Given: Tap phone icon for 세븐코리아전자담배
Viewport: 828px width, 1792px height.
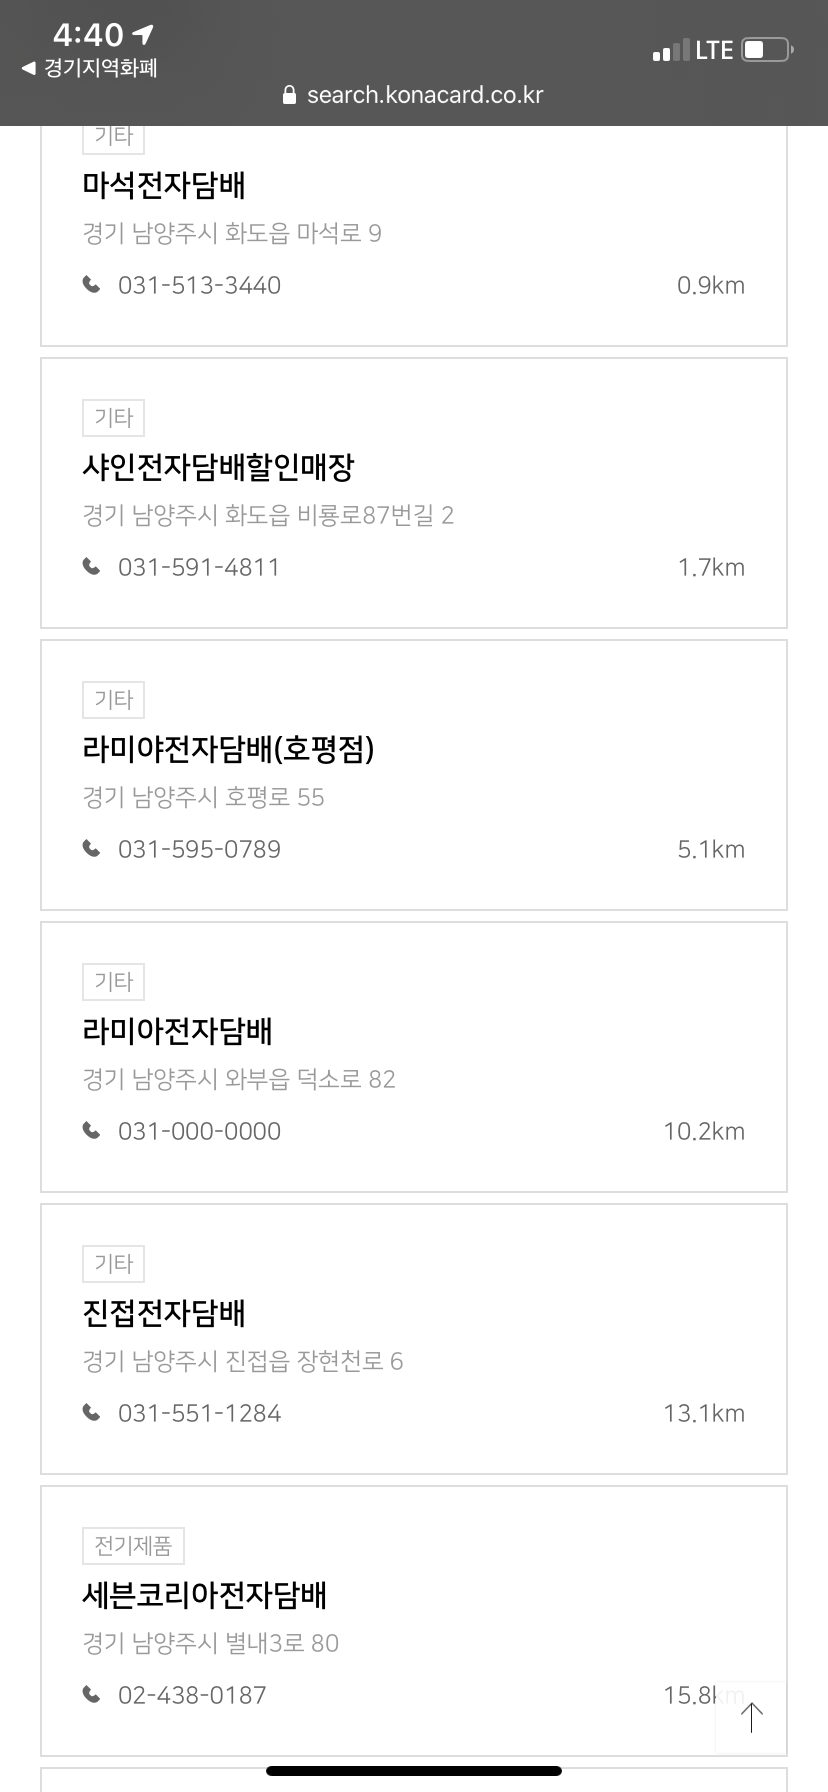Looking at the screenshot, I should tap(92, 1695).
